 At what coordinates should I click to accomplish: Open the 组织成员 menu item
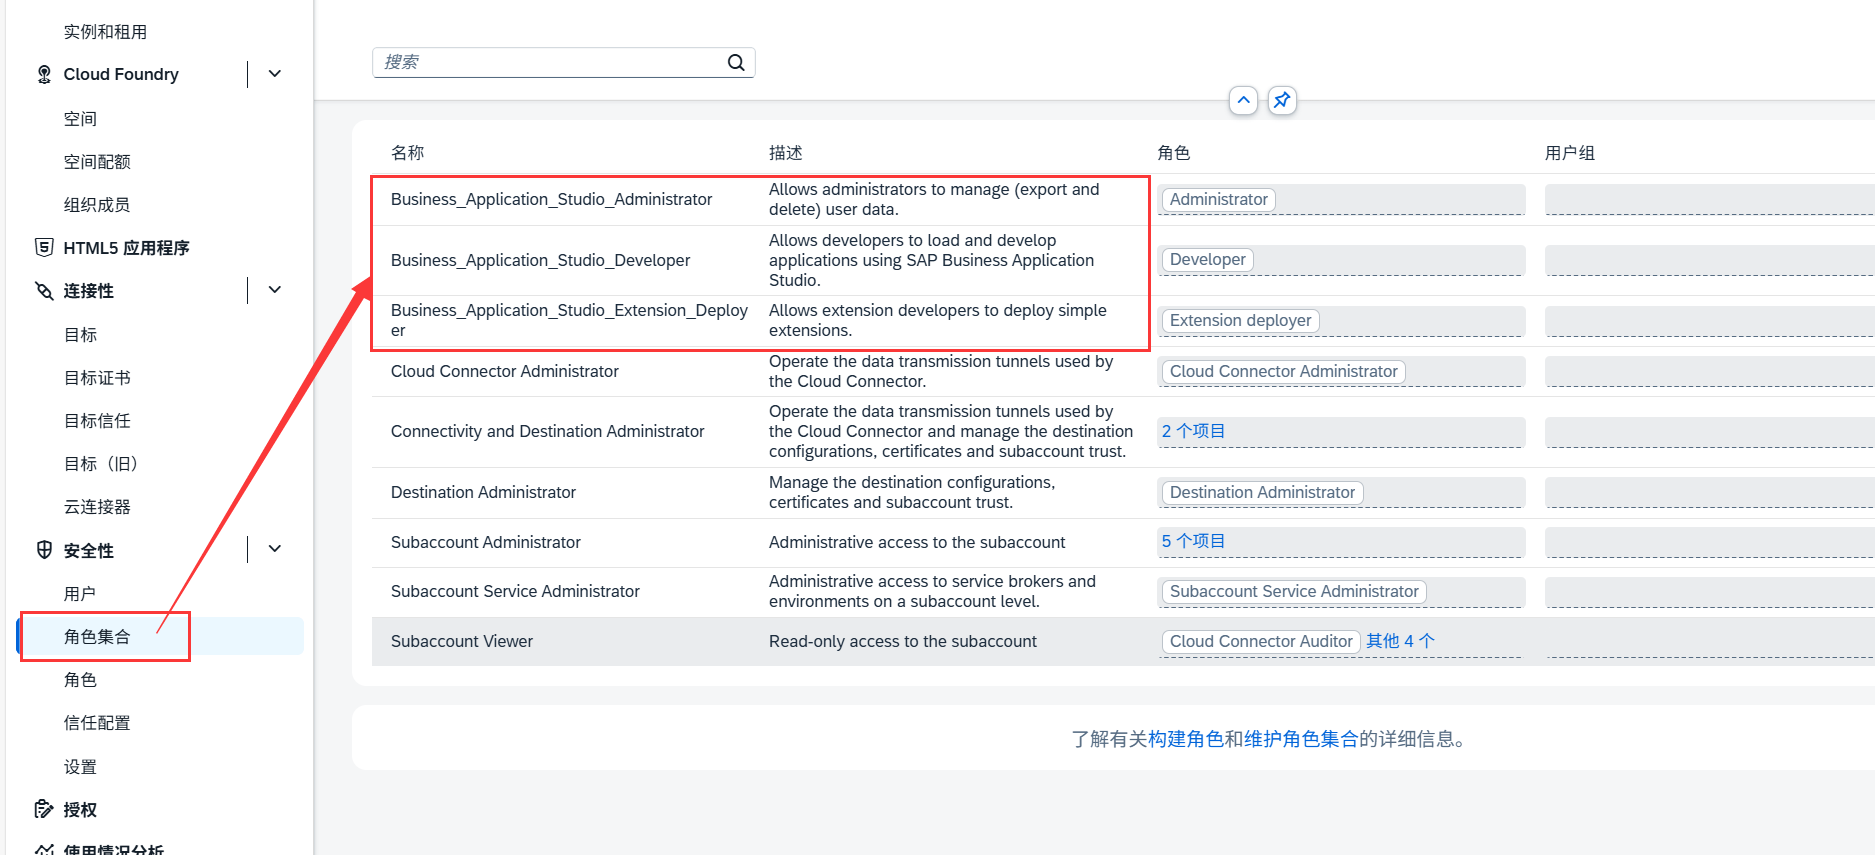click(97, 205)
